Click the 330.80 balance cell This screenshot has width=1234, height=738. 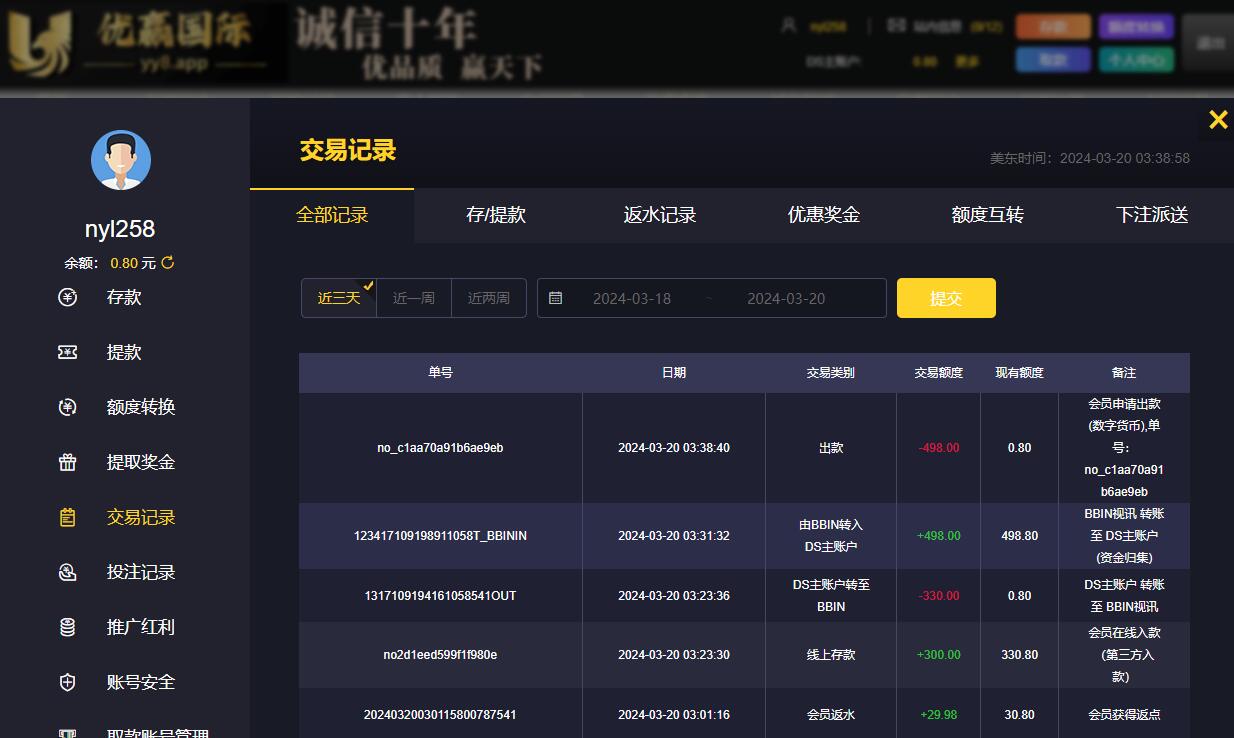[x=1020, y=655]
